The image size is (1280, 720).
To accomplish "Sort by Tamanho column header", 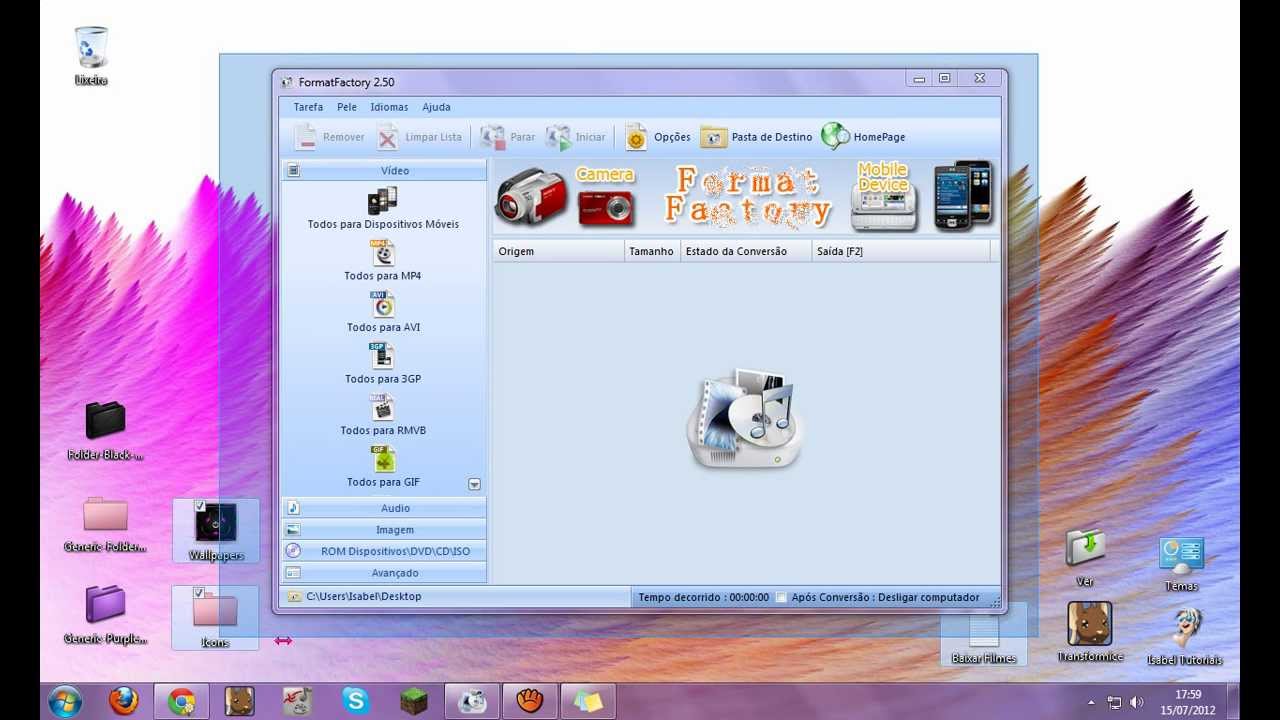I will (652, 251).
